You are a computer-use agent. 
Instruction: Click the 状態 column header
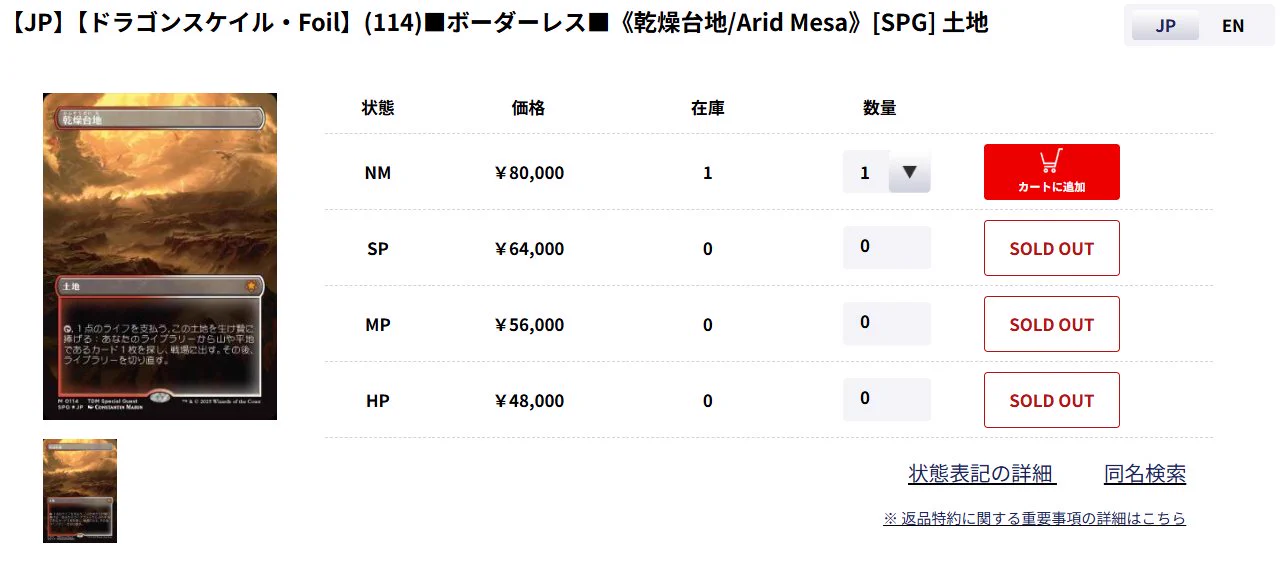point(378,108)
